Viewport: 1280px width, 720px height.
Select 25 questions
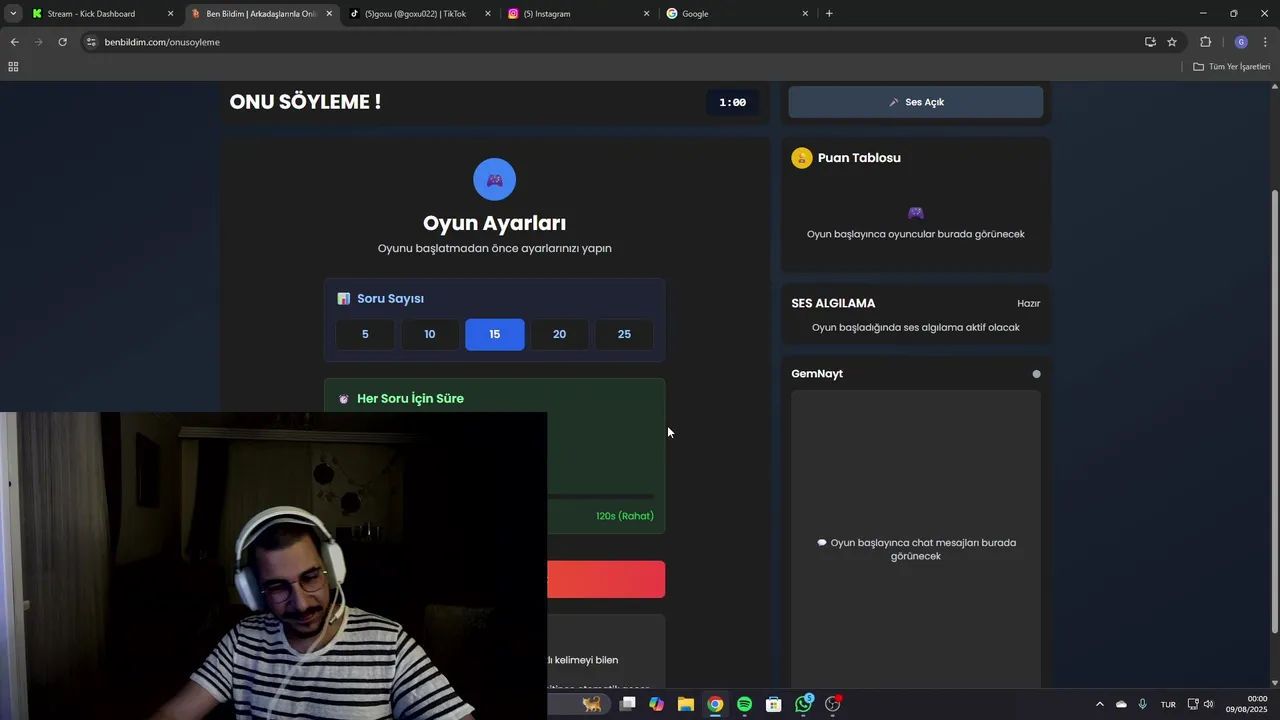pyautogui.click(x=624, y=334)
